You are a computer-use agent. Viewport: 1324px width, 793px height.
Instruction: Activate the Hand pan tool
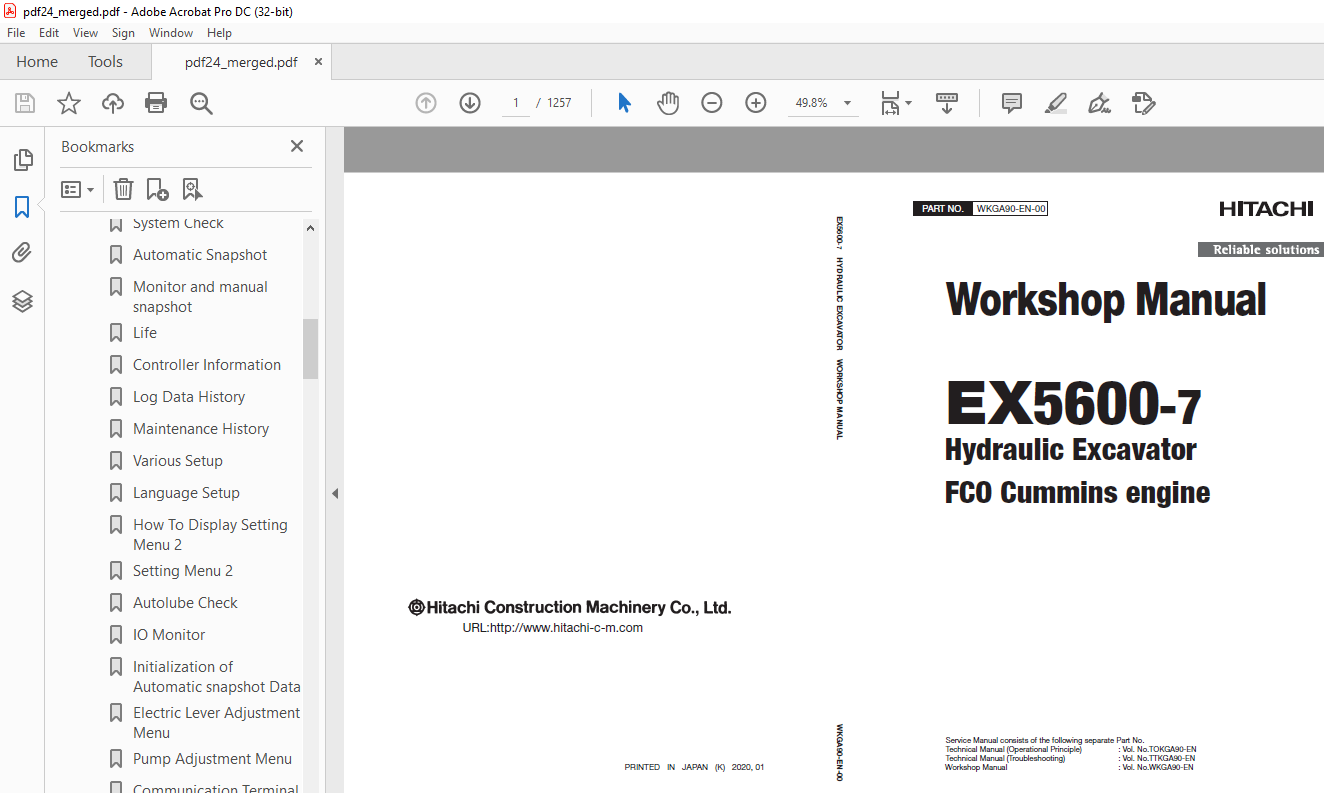[x=667, y=103]
